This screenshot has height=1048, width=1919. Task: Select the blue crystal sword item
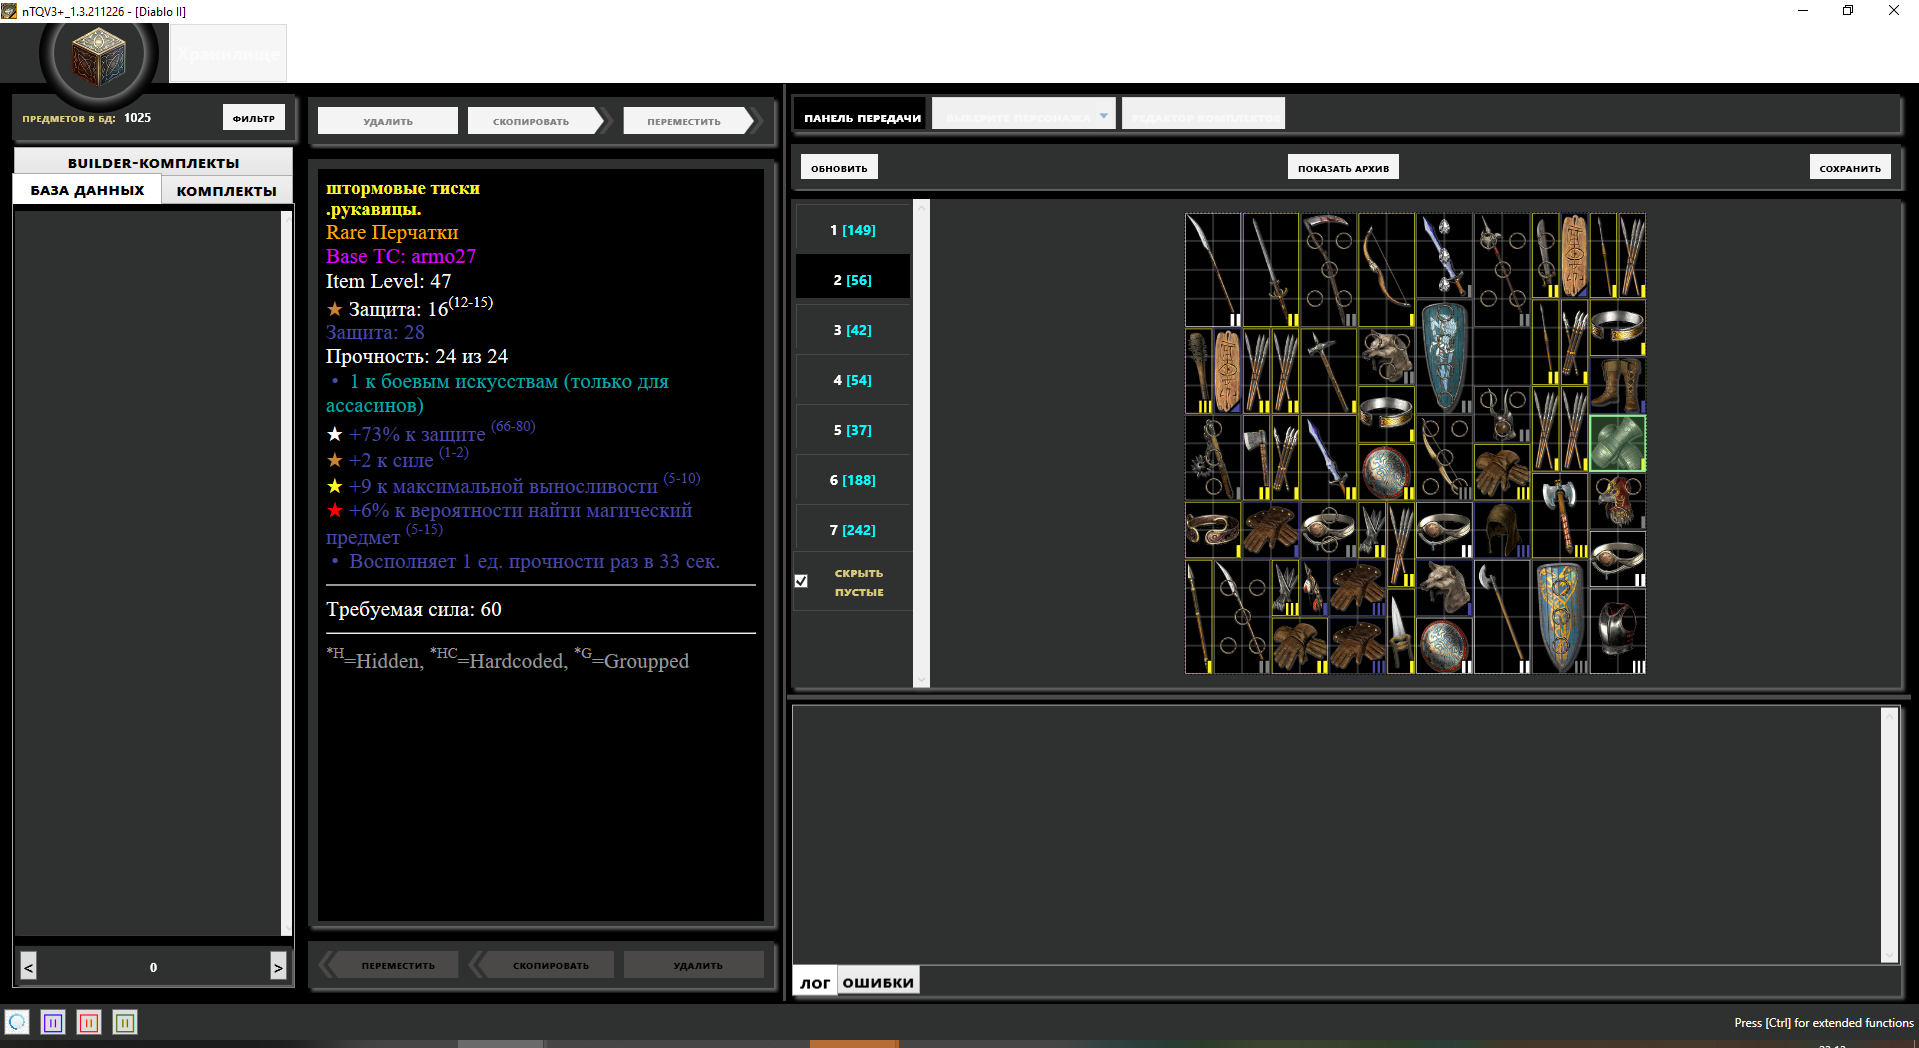[x=1328, y=458]
